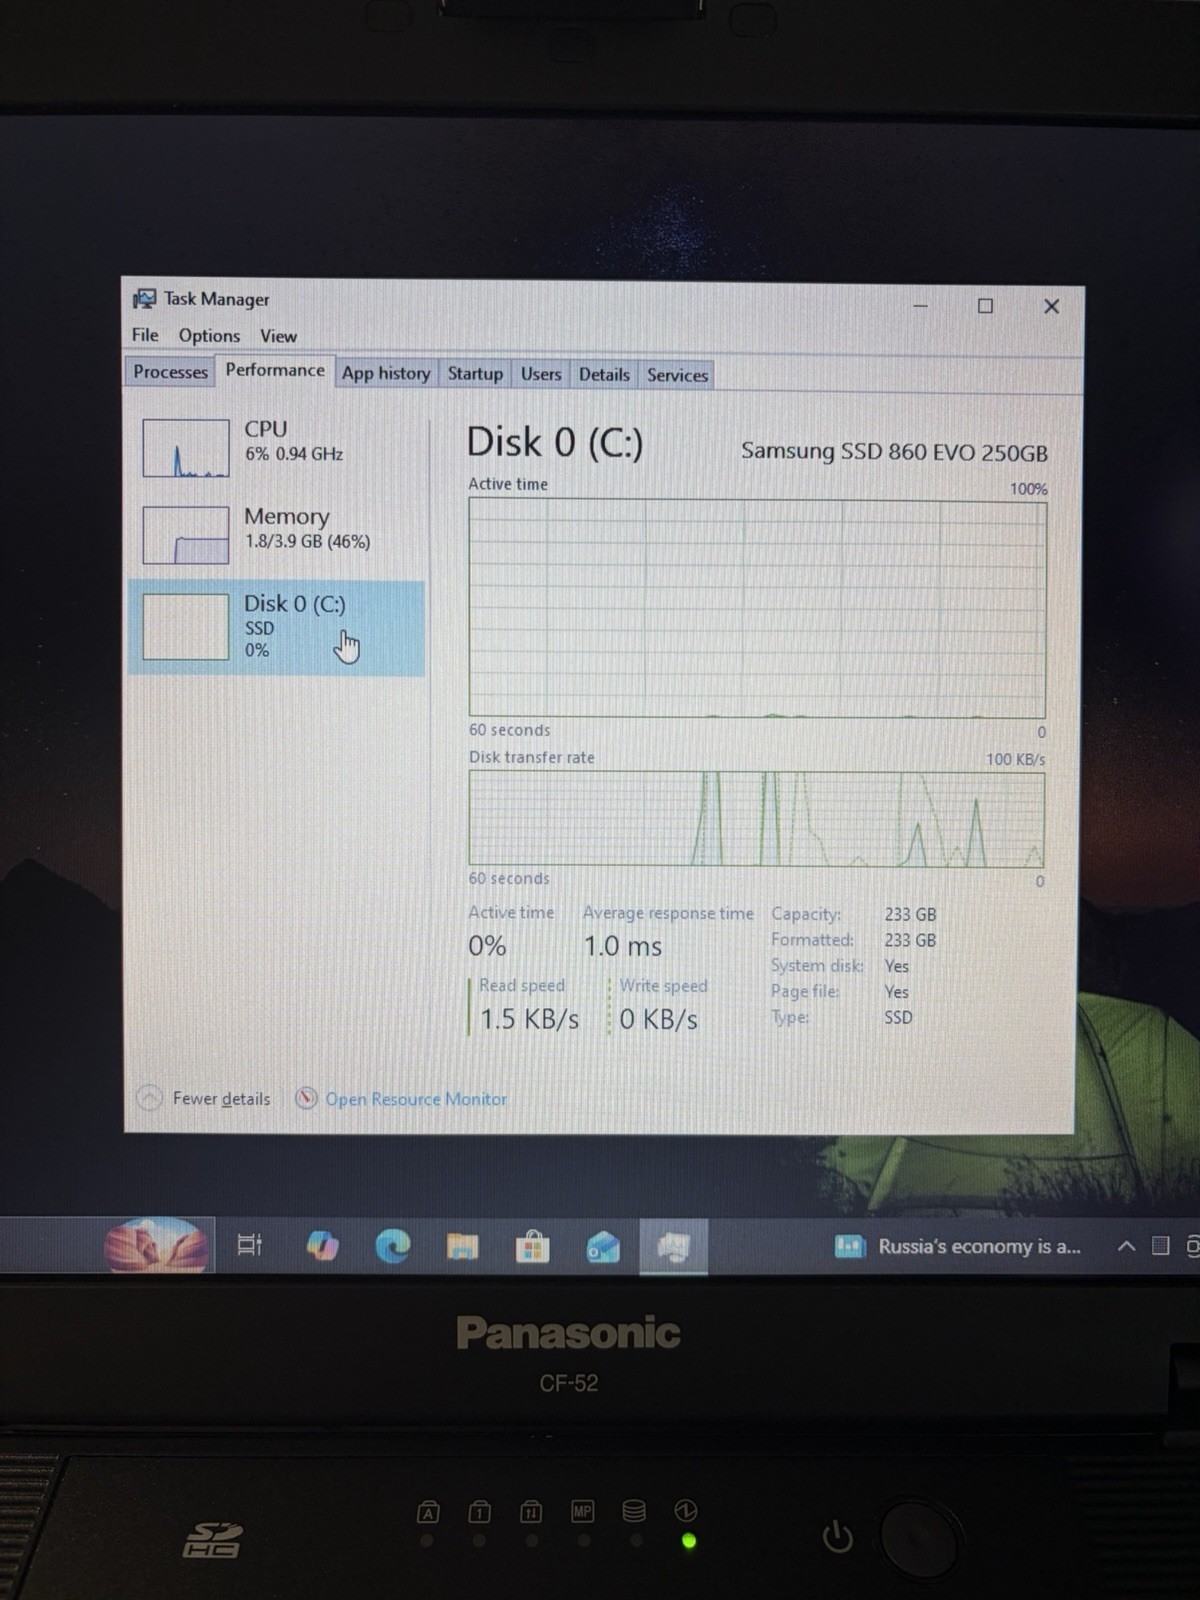Click the Fewer details label
The height and width of the screenshot is (1600, 1200).
(x=221, y=1099)
